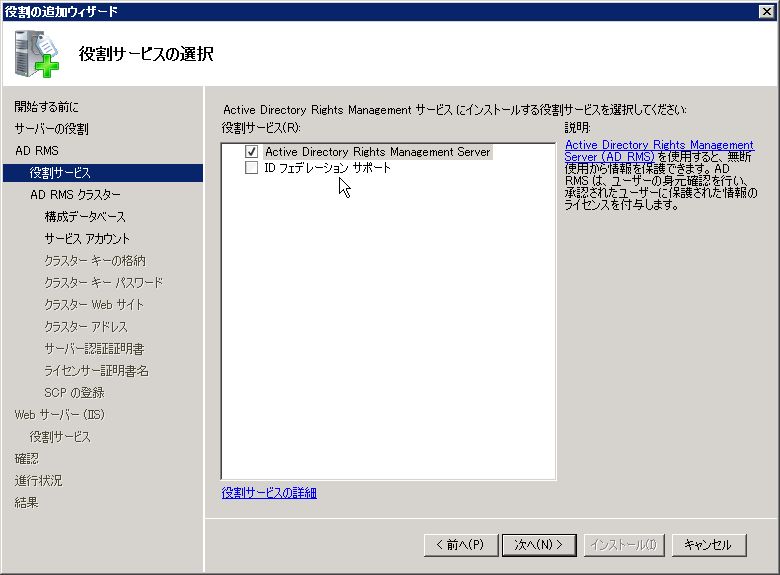
Task: Click the server add-role wizard icon
Action: point(36,54)
